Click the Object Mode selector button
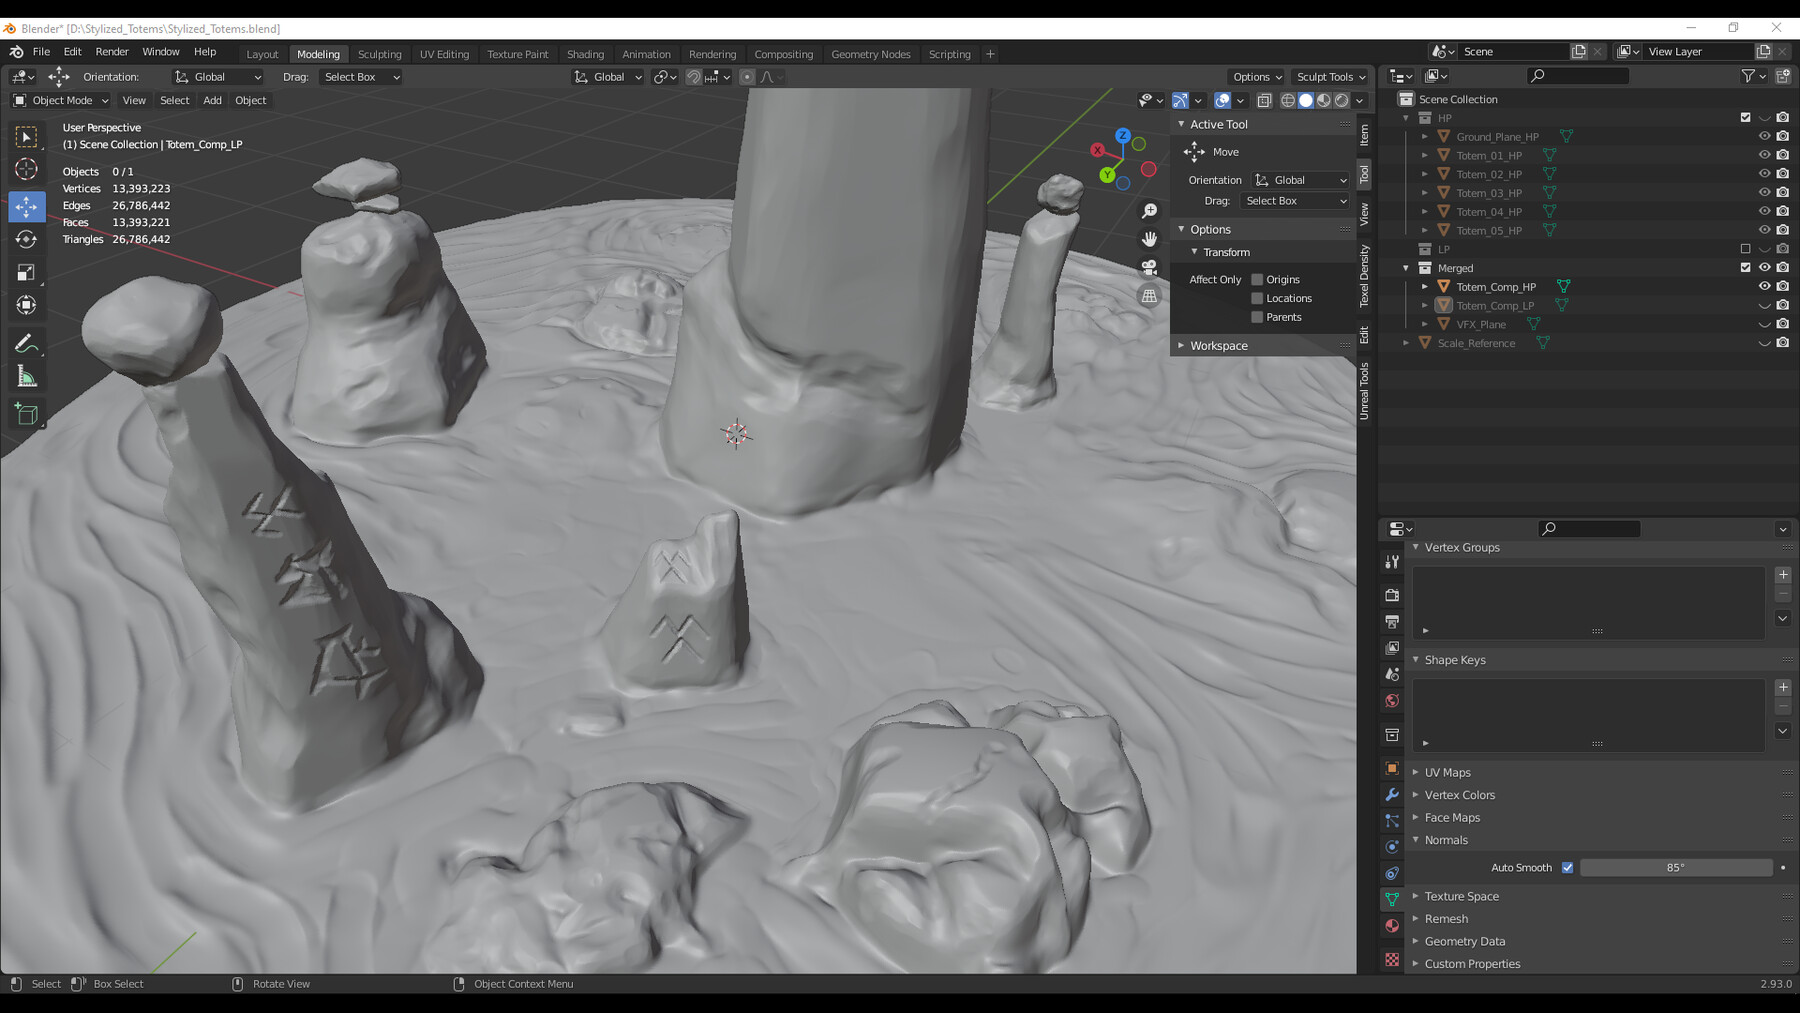This screenshot has width=1800, height=1013. [x=60, y=100]
